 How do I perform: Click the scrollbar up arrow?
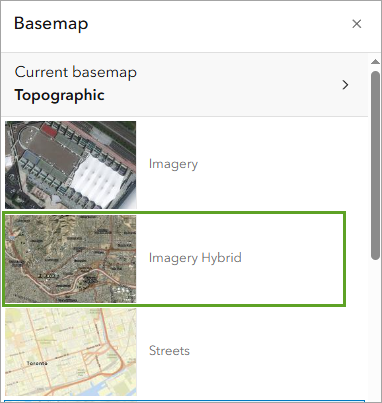375,62
